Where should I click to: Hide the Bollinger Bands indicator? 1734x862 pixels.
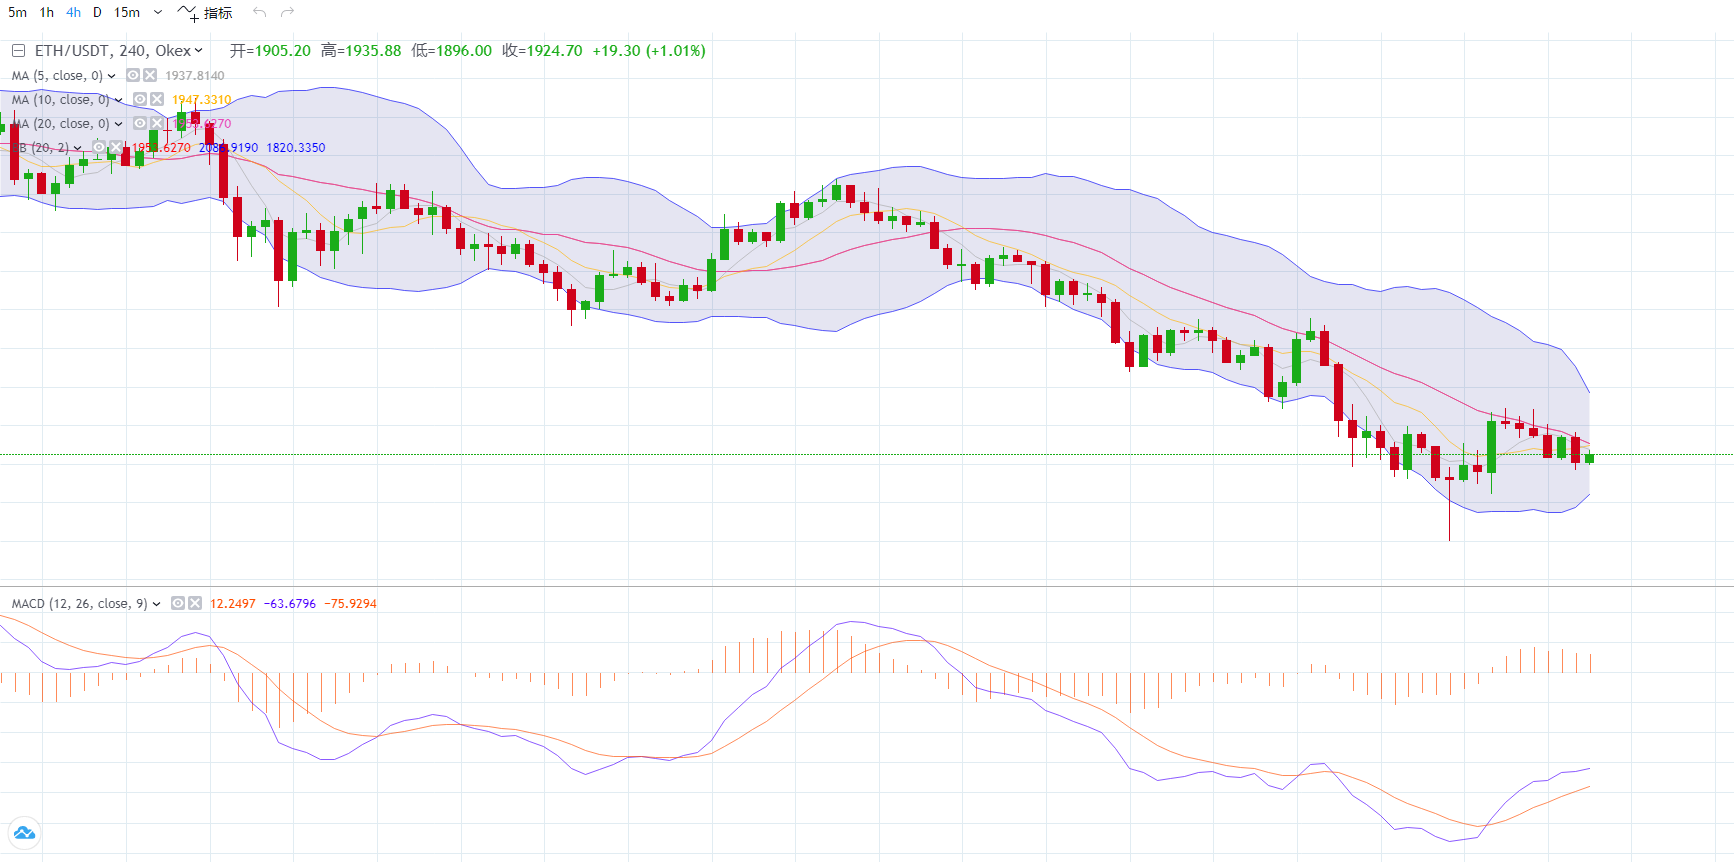tap(99, 147)
